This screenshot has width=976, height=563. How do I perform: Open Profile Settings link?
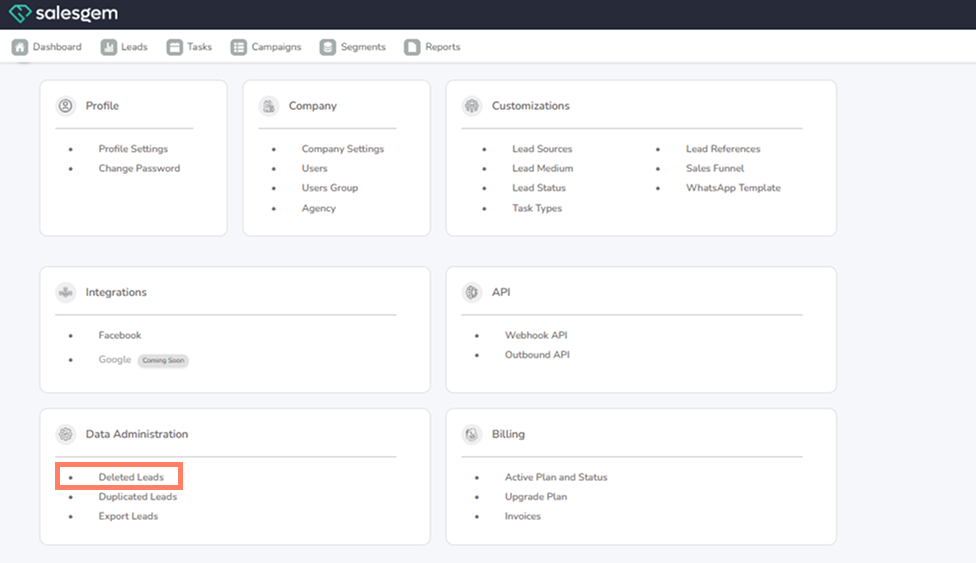[x=133, y=149]
